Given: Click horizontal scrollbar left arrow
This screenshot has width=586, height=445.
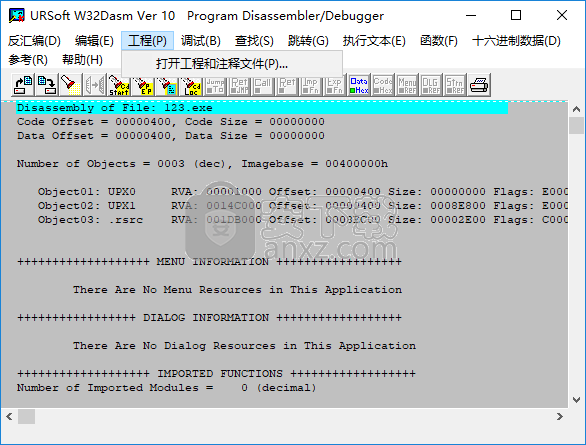Looking at the screenshot, I should point(9,416).
